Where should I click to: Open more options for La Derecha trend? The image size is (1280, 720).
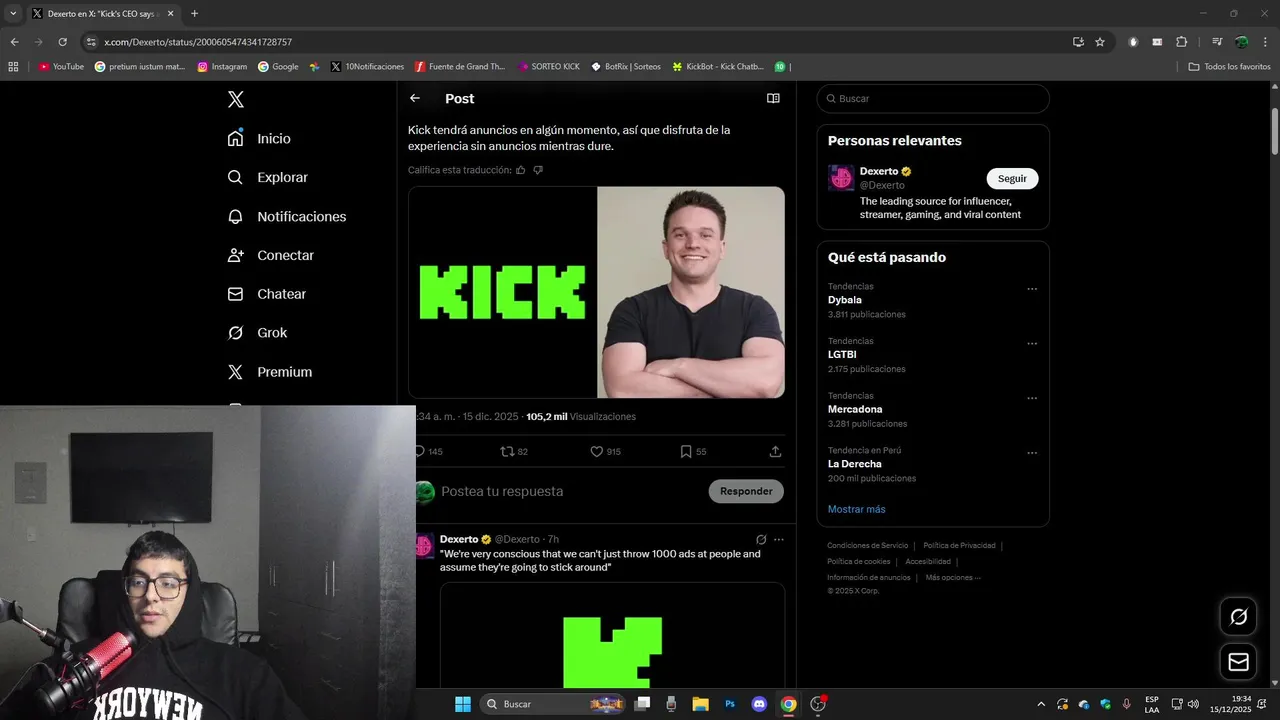pos(1032,453)
